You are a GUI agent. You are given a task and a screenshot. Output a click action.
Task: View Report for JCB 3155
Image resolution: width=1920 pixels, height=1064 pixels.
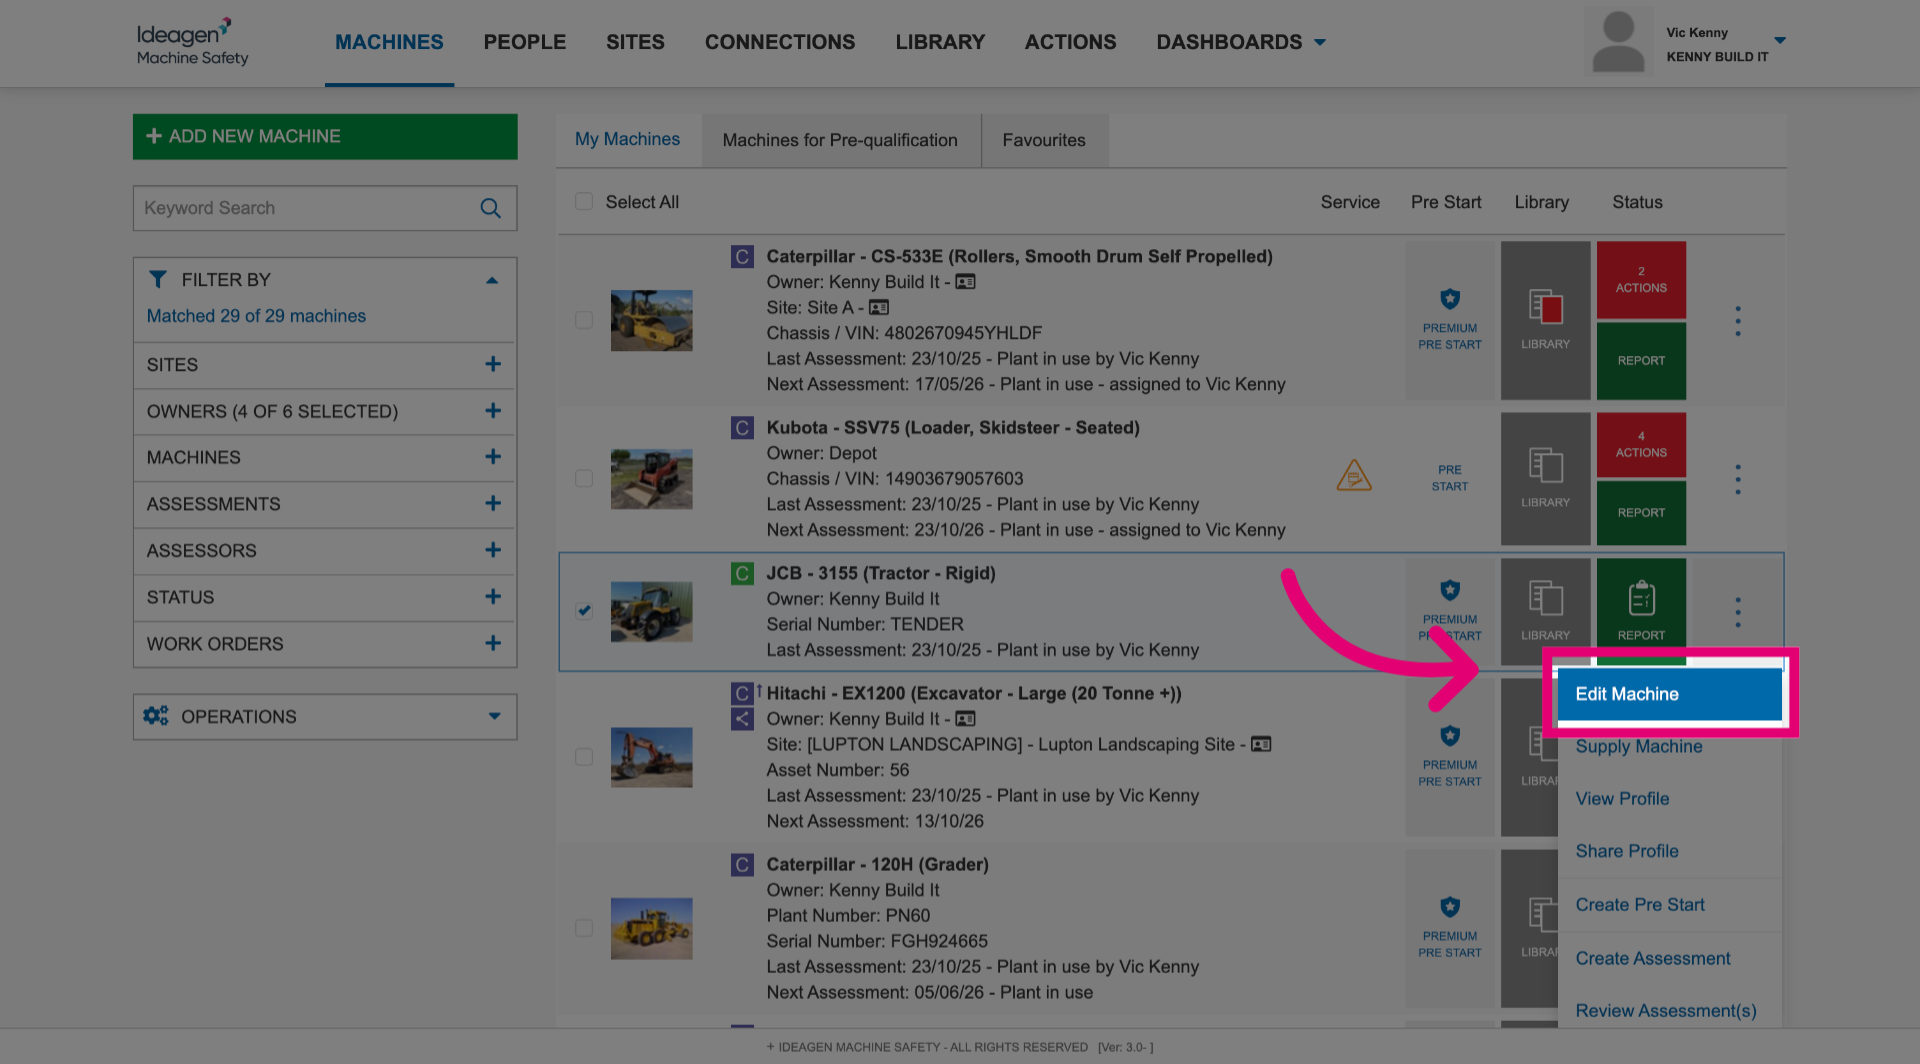point(1641,606)
